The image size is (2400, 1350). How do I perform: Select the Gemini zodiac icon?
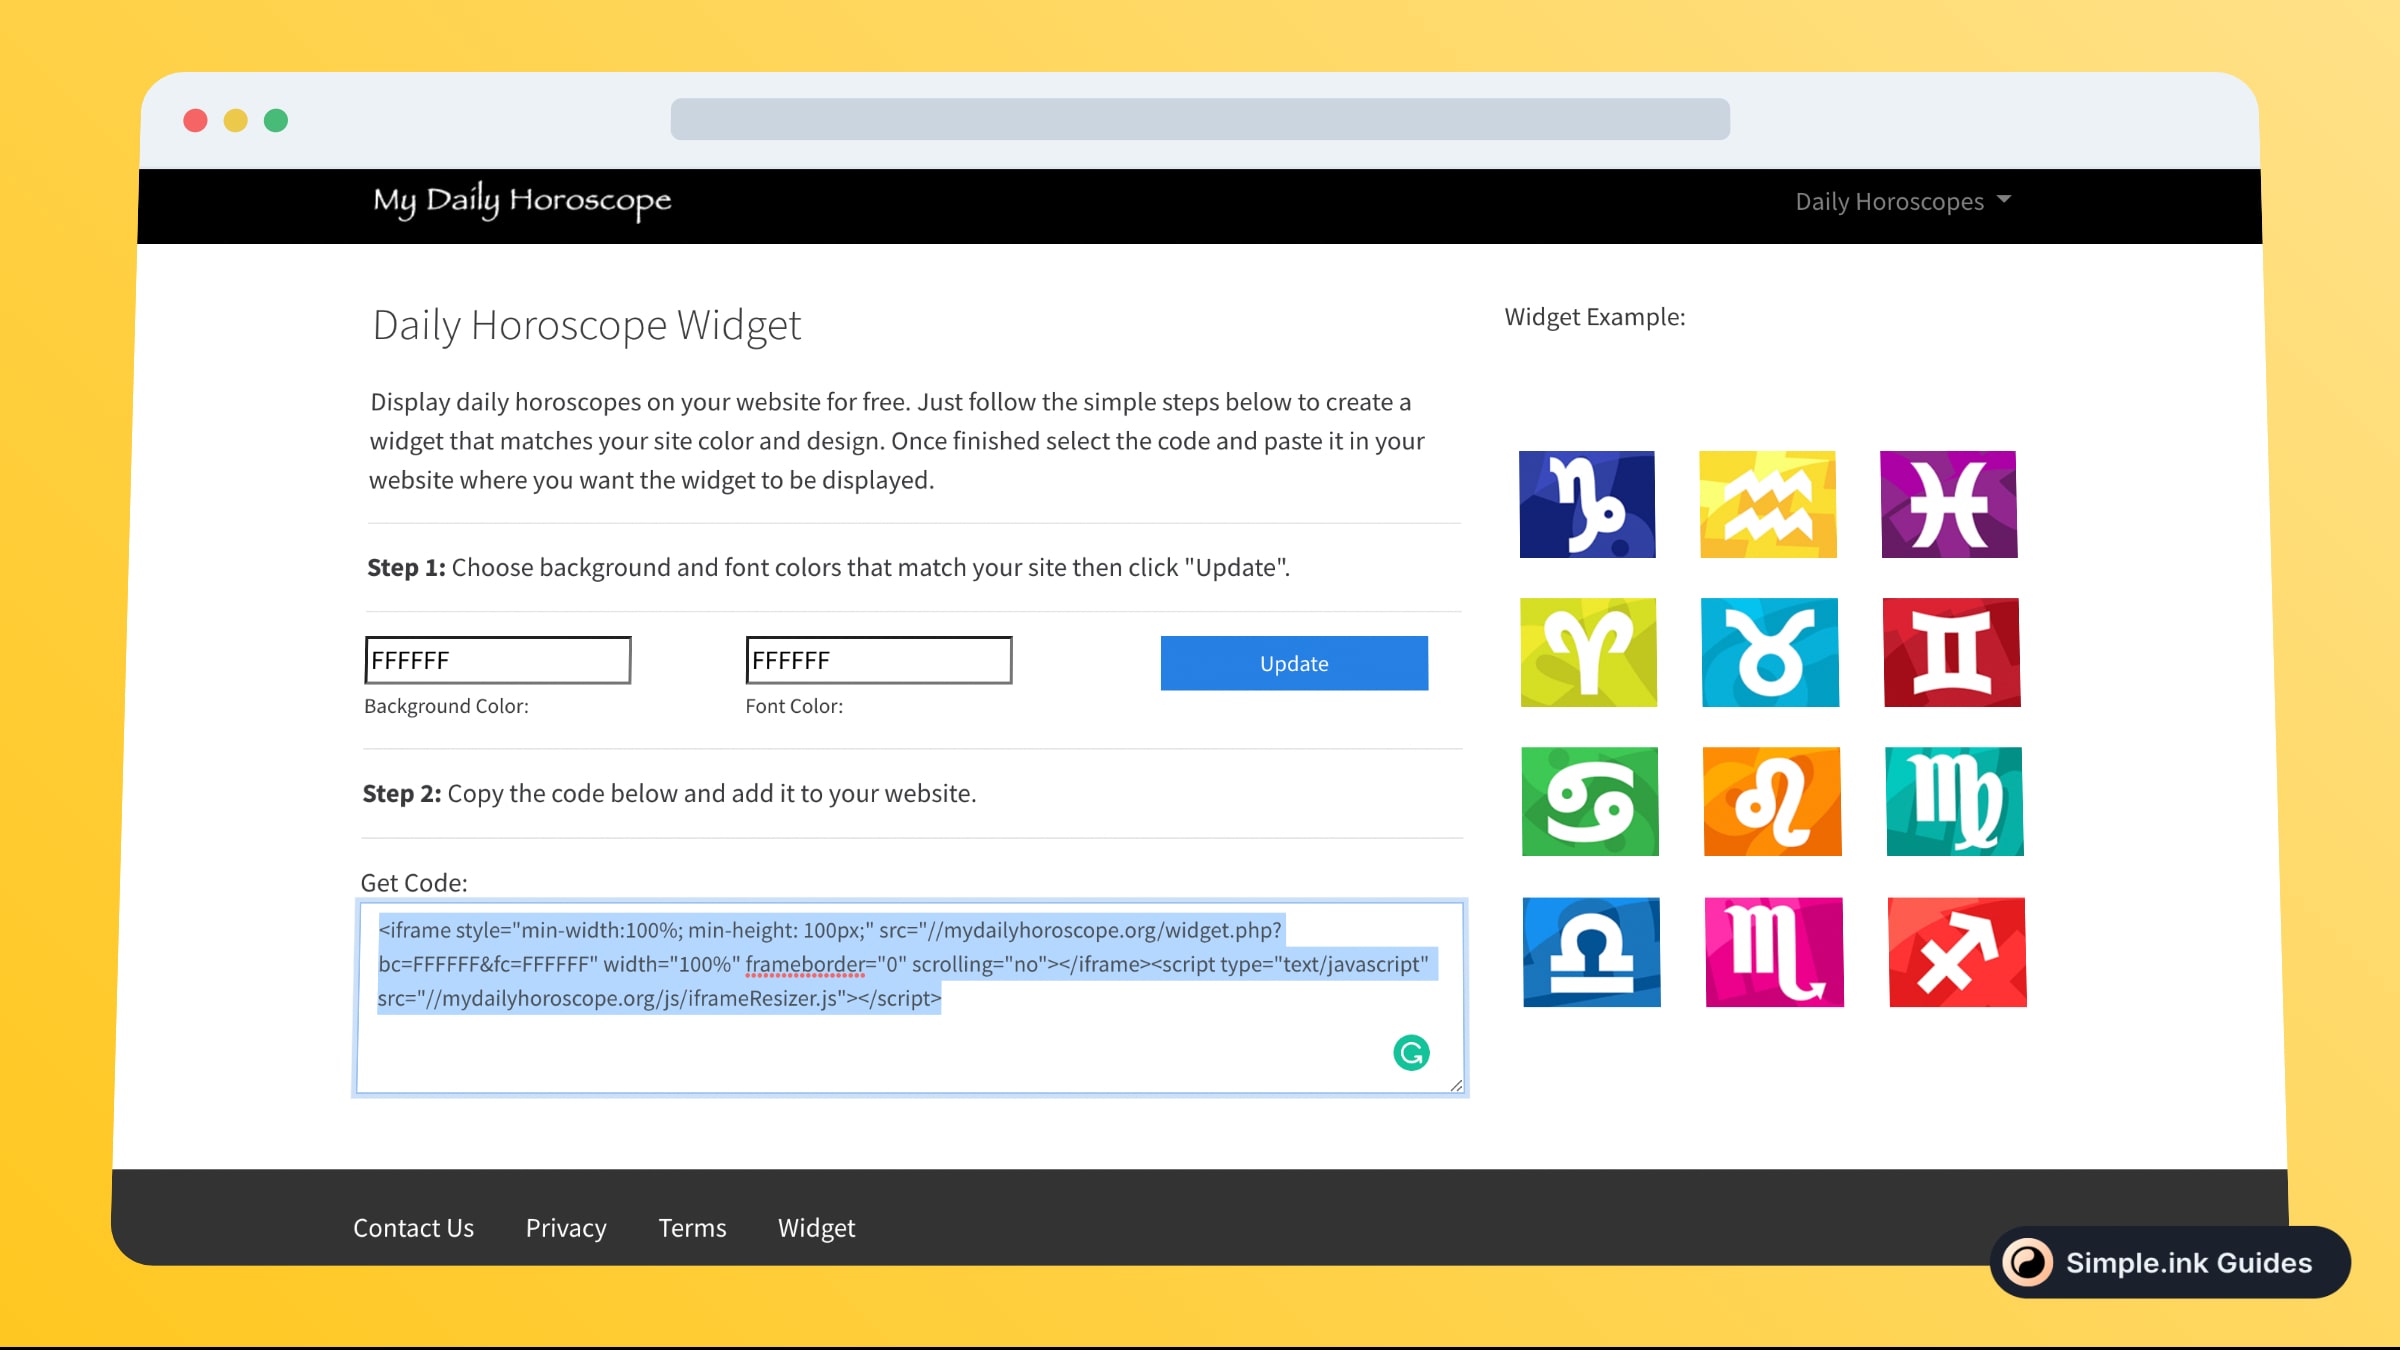pos(1952,652)
